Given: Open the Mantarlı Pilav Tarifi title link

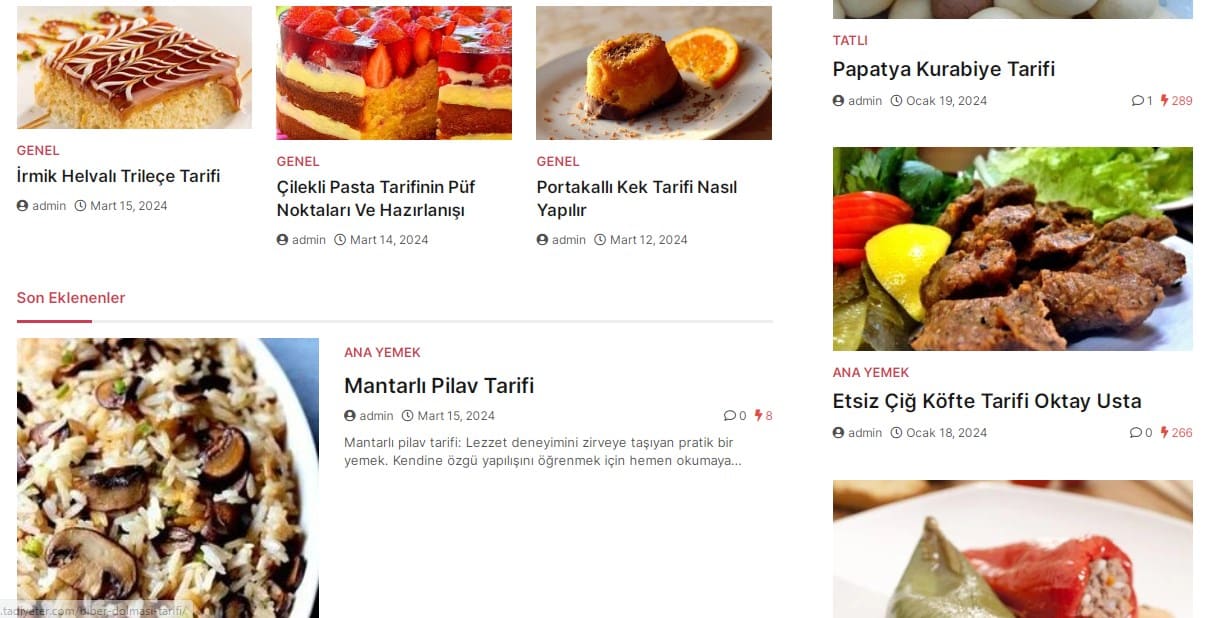Looking at the screenshot, I should pos(439,386).
